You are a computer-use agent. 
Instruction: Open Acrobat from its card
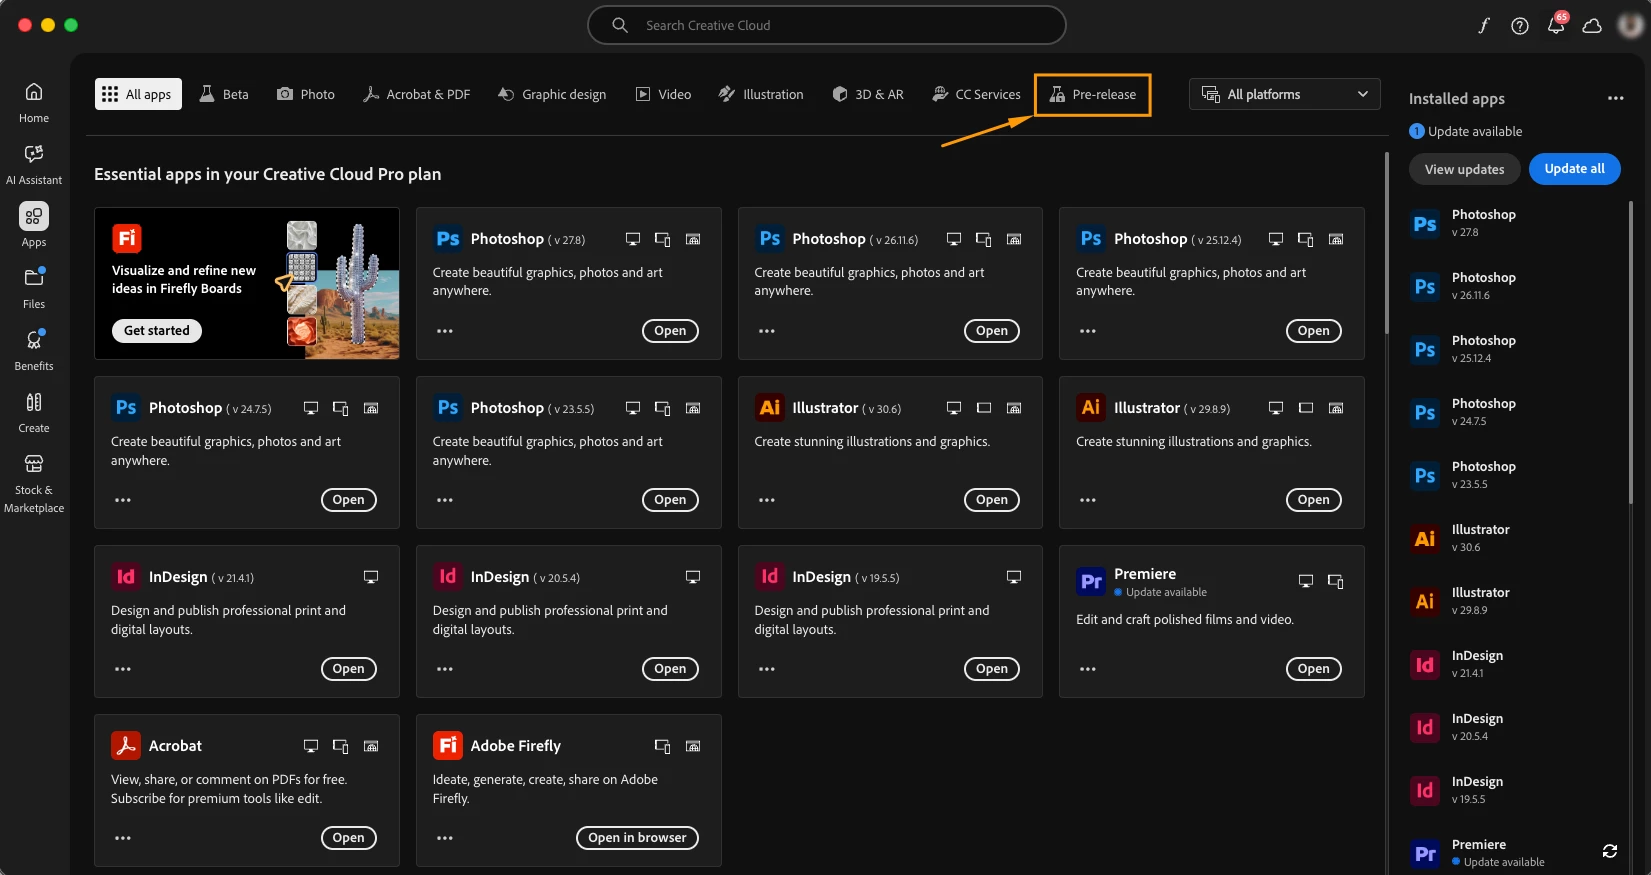tap(348, 838)
